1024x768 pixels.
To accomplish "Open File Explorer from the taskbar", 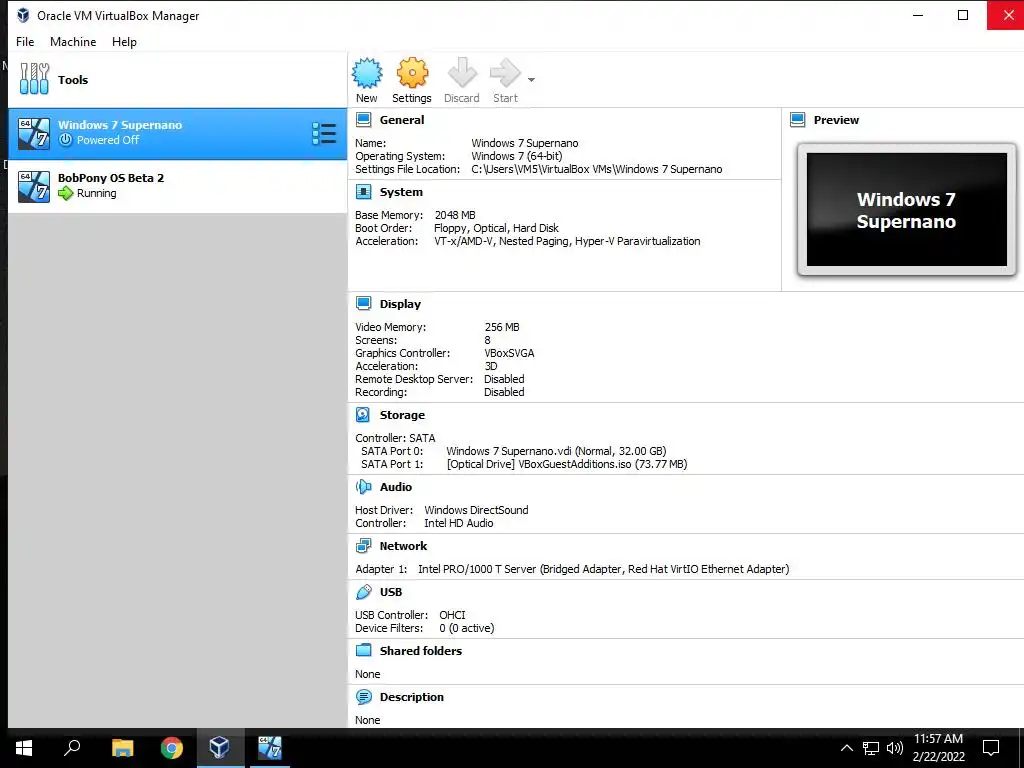I will 122,748.
